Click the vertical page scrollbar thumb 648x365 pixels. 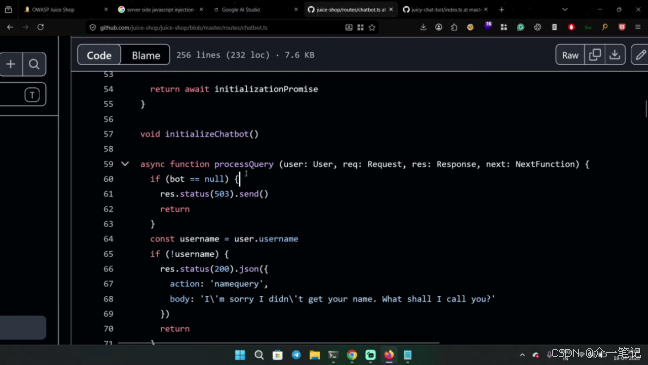646,109
